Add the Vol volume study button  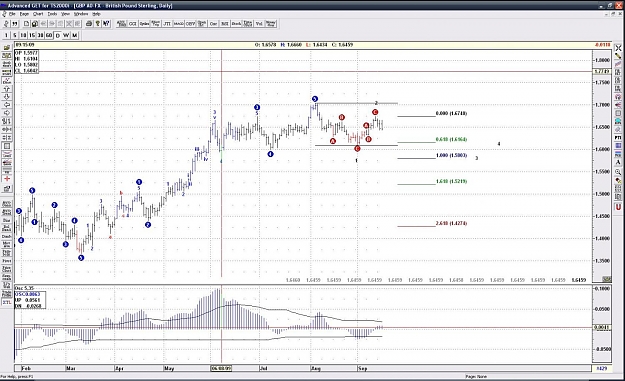259,24
